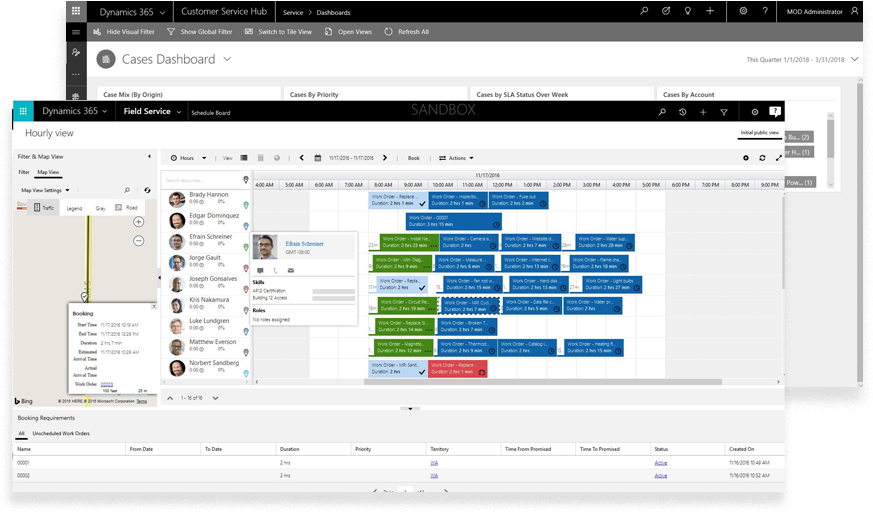Screen dimensions: 873x512
Task: Select the red Work Order booking block
Action: (x=458, y=368)
